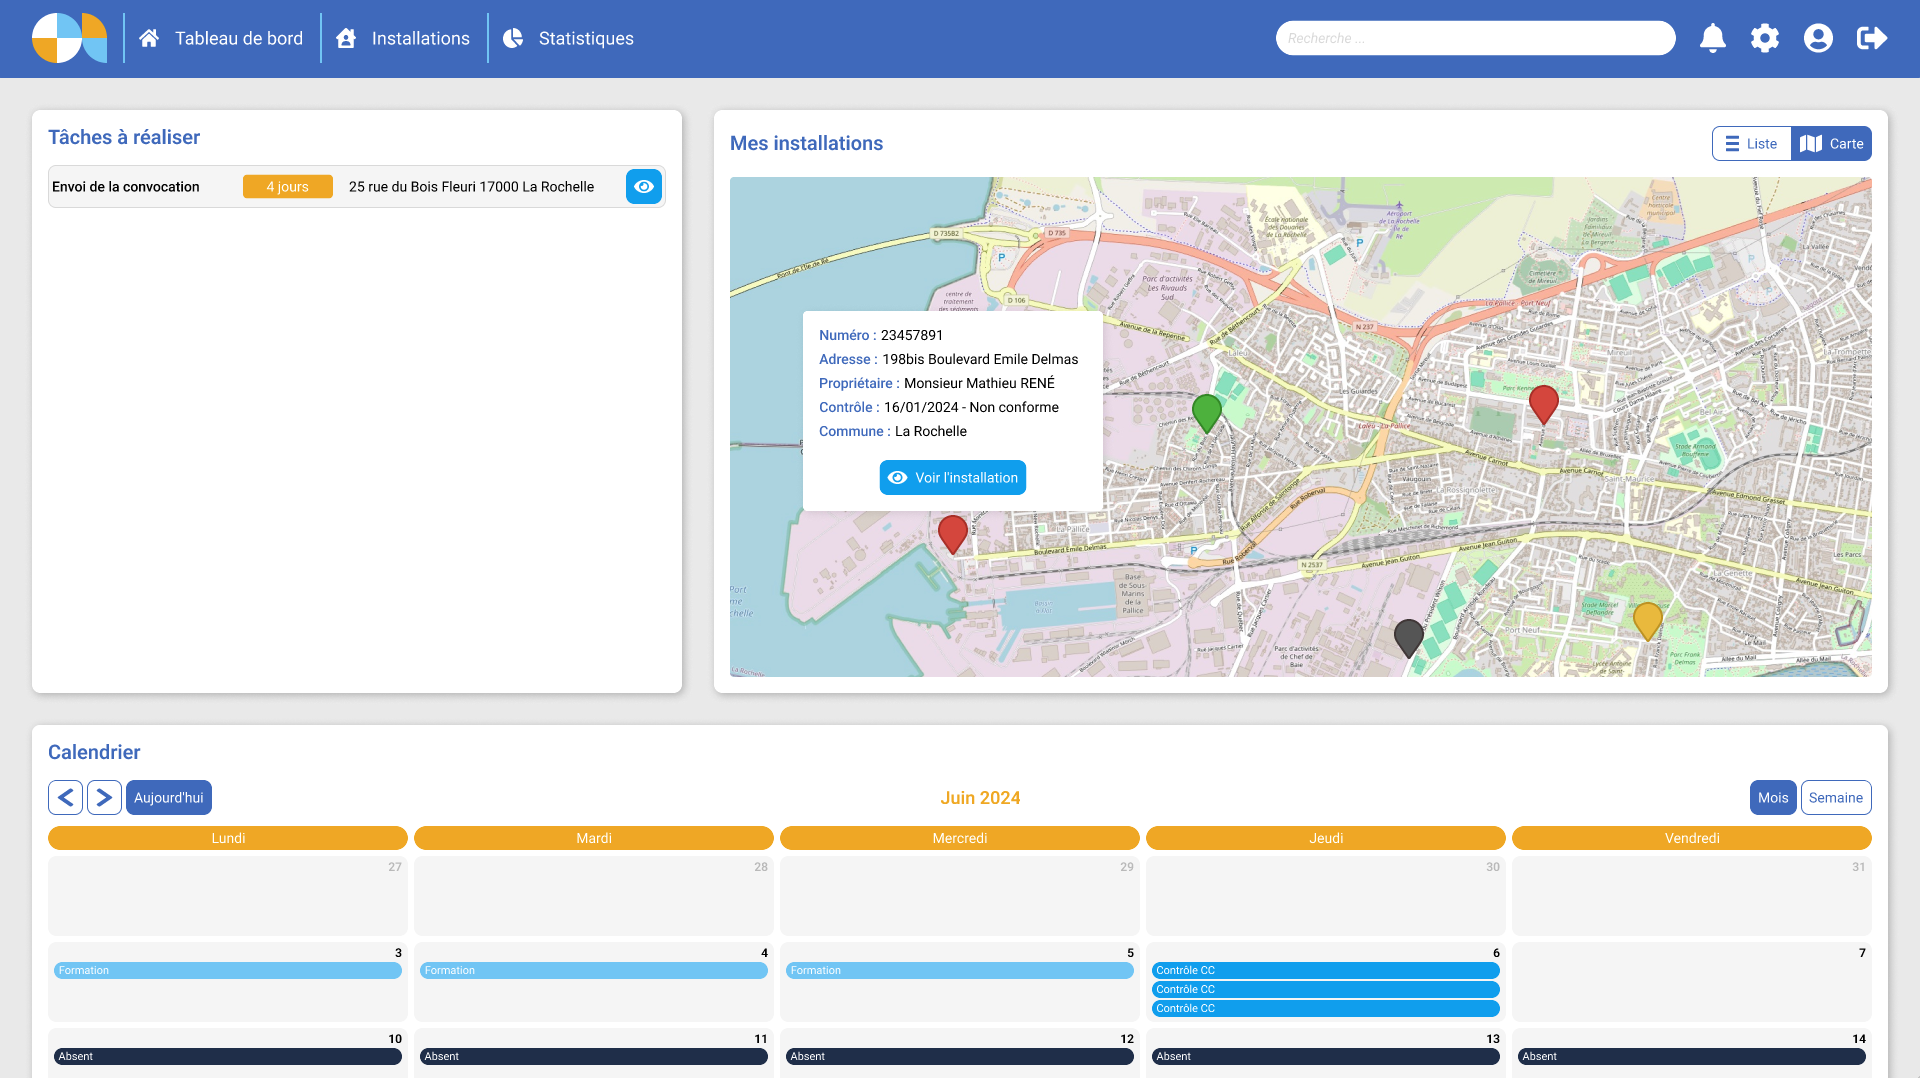Screen dimensions: 1920x1078
Task: Click Propriétaire Monsieur Mathieu RENÉ text
Action: tap(937, 383)
